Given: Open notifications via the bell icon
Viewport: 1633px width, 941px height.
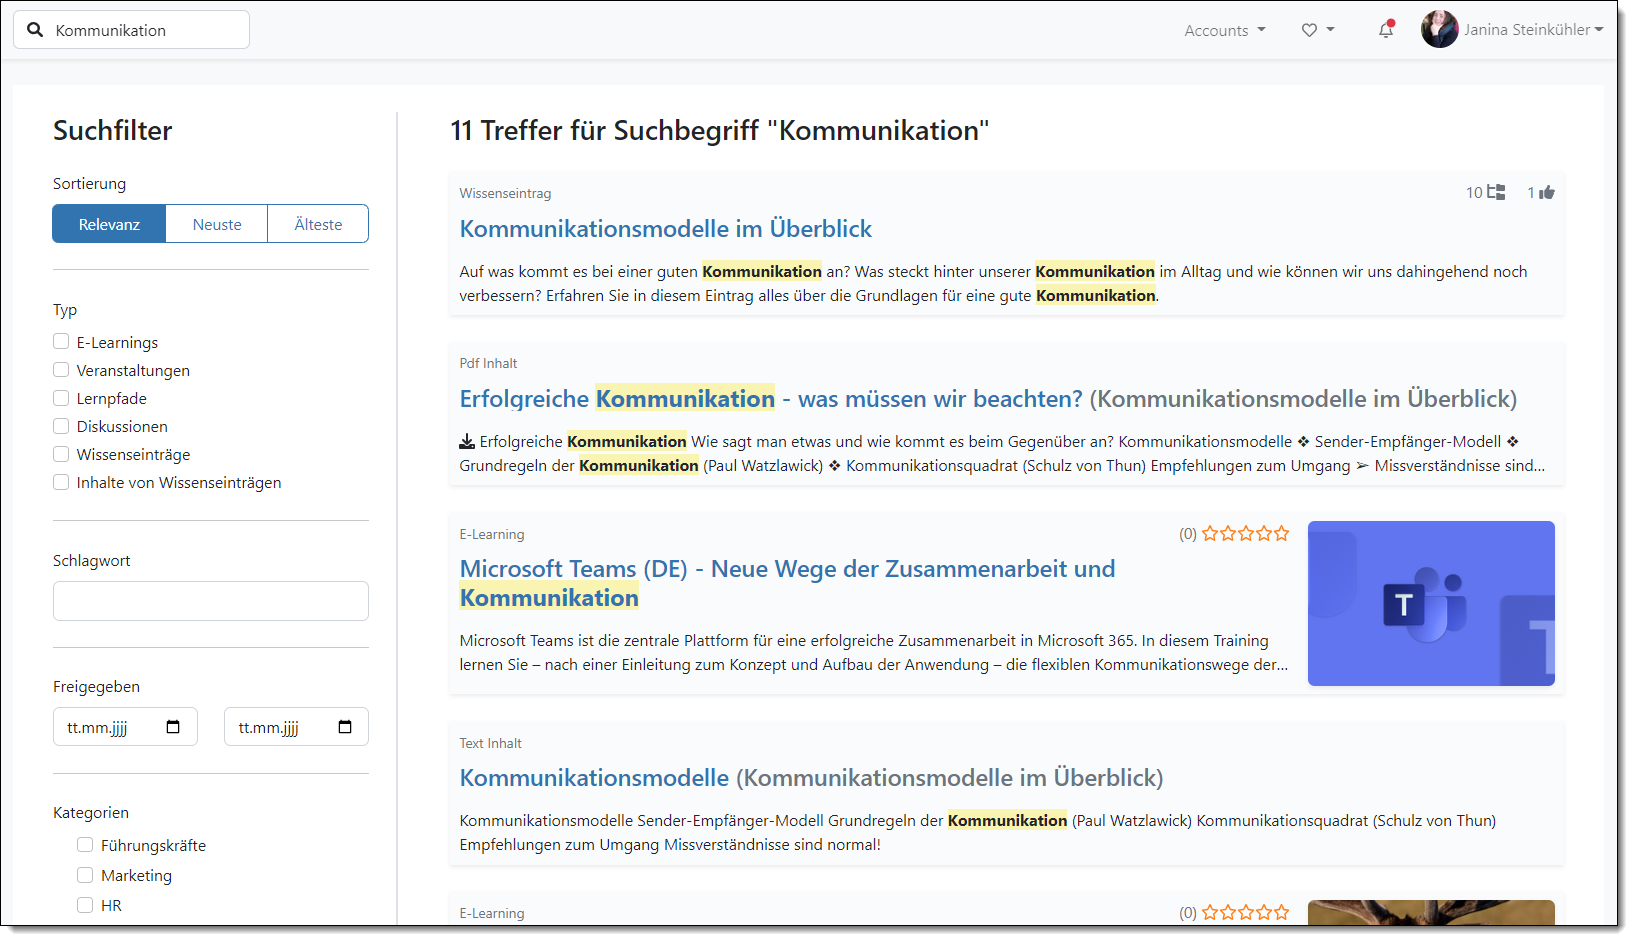Looking at the screenshot, I should (1385, 31).
